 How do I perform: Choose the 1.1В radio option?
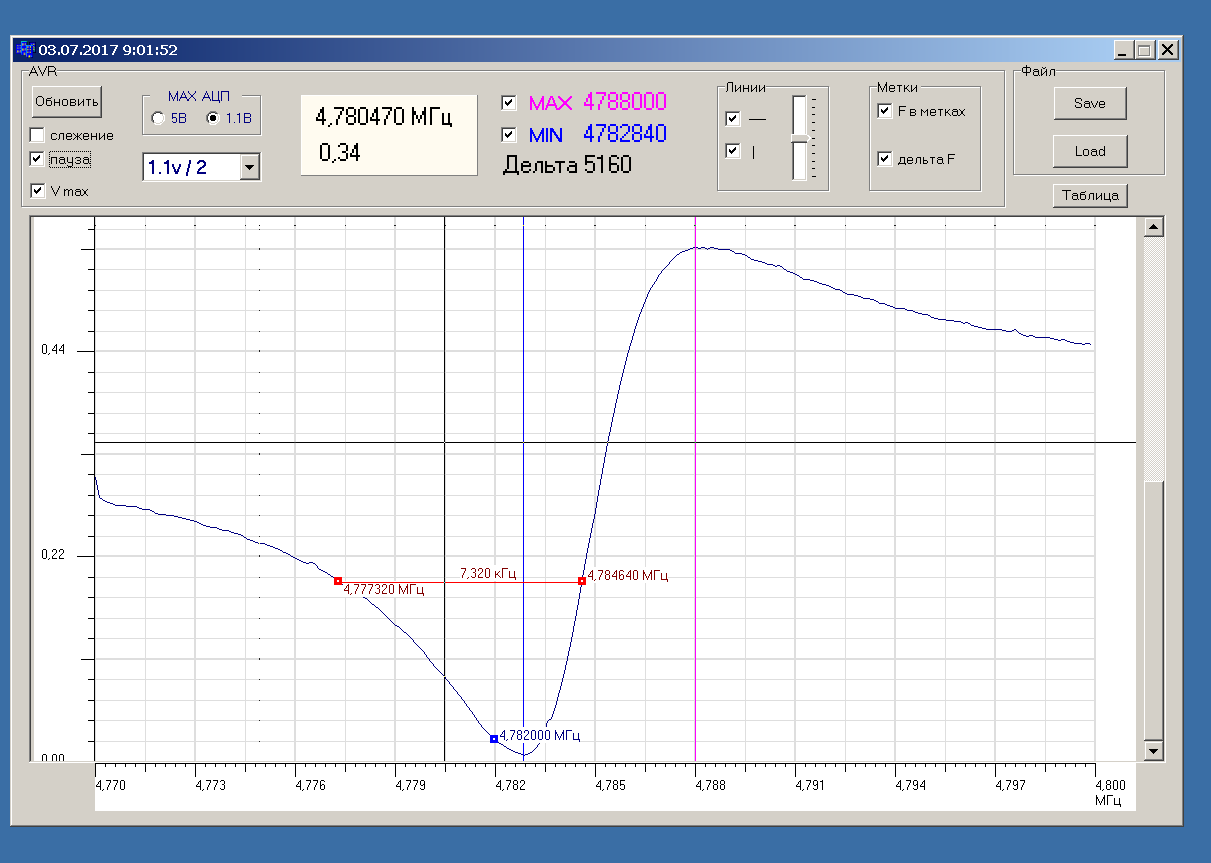(x=212, y=118)
